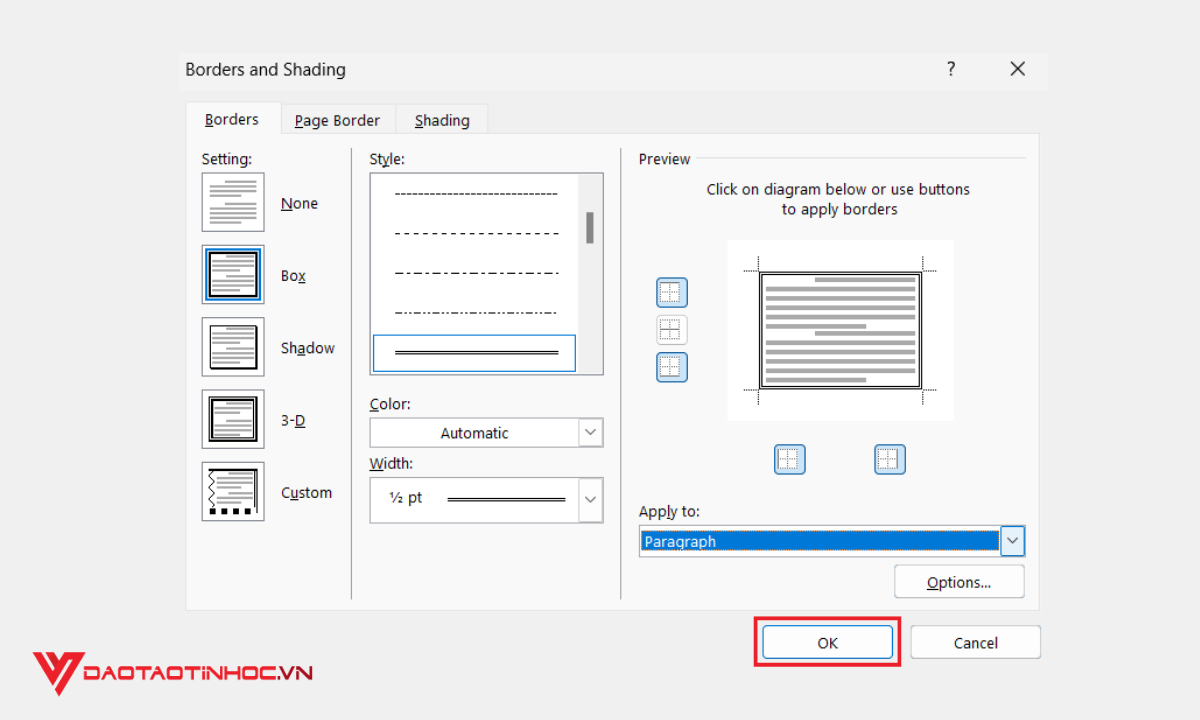The image size is (1200, 720).
Task: Toggle the right border button in Preview
Action: pos(889,459)
